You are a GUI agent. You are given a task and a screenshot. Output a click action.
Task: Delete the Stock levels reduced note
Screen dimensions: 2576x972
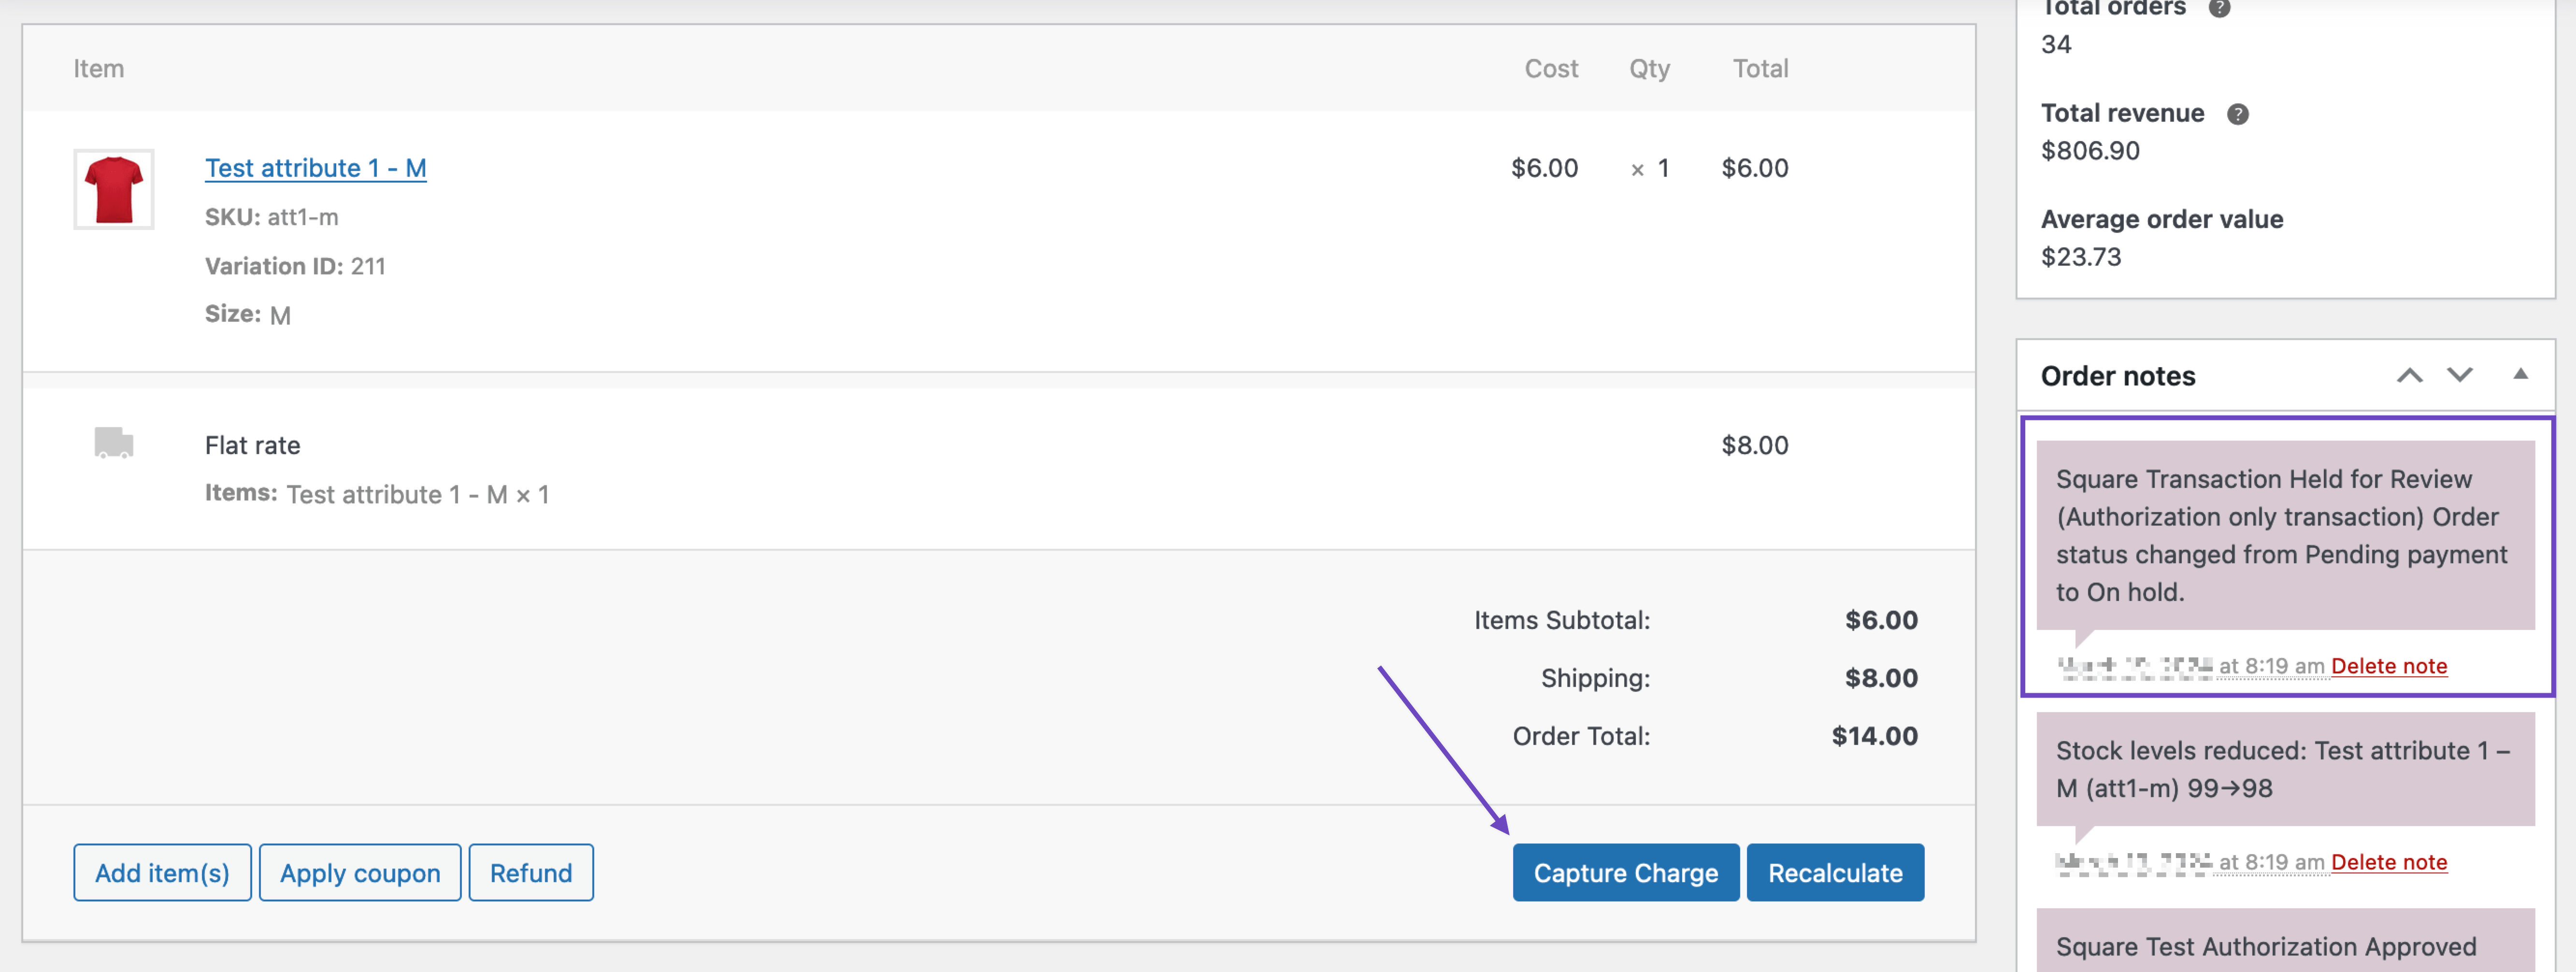click(2388, 862)
